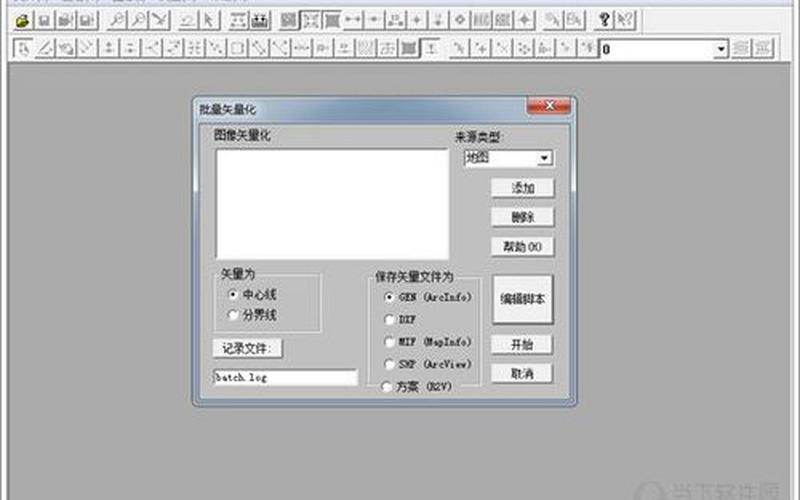Open the 来源类型 source type dropdown
Screen dimensions: 800x500
[x=544, y=158]
